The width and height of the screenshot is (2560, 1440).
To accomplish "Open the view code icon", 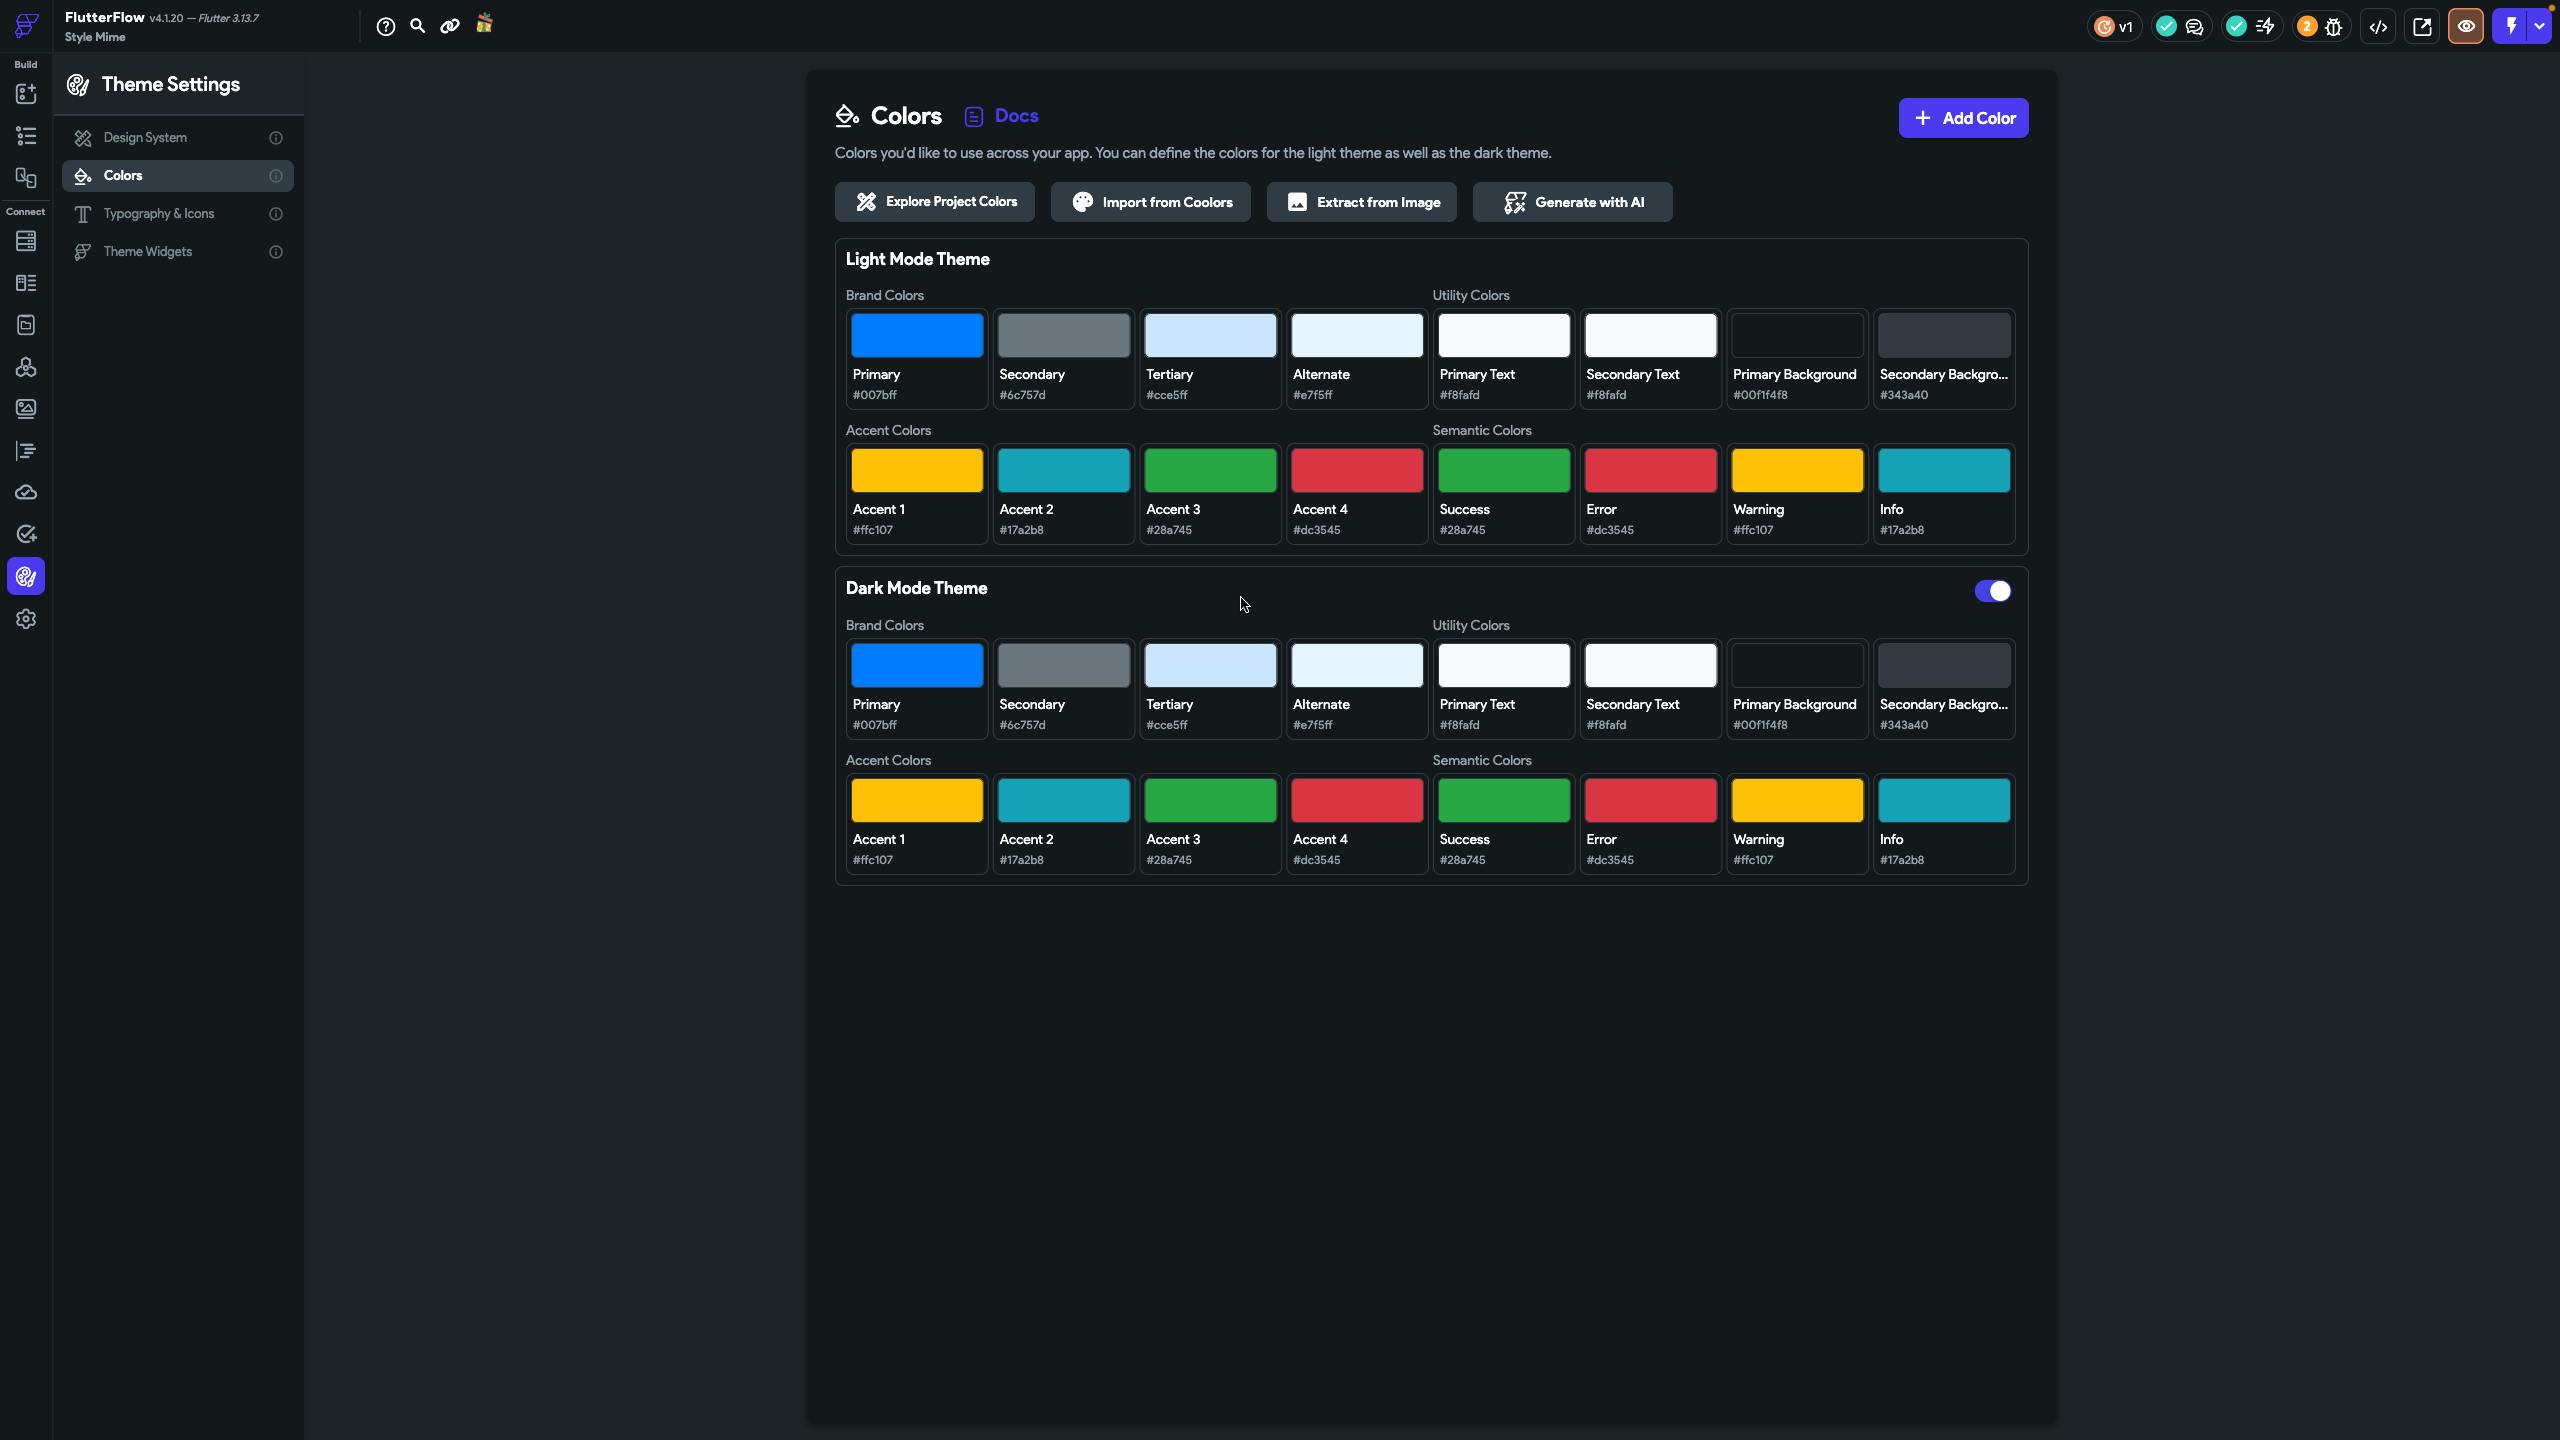I will point(2378,27).
